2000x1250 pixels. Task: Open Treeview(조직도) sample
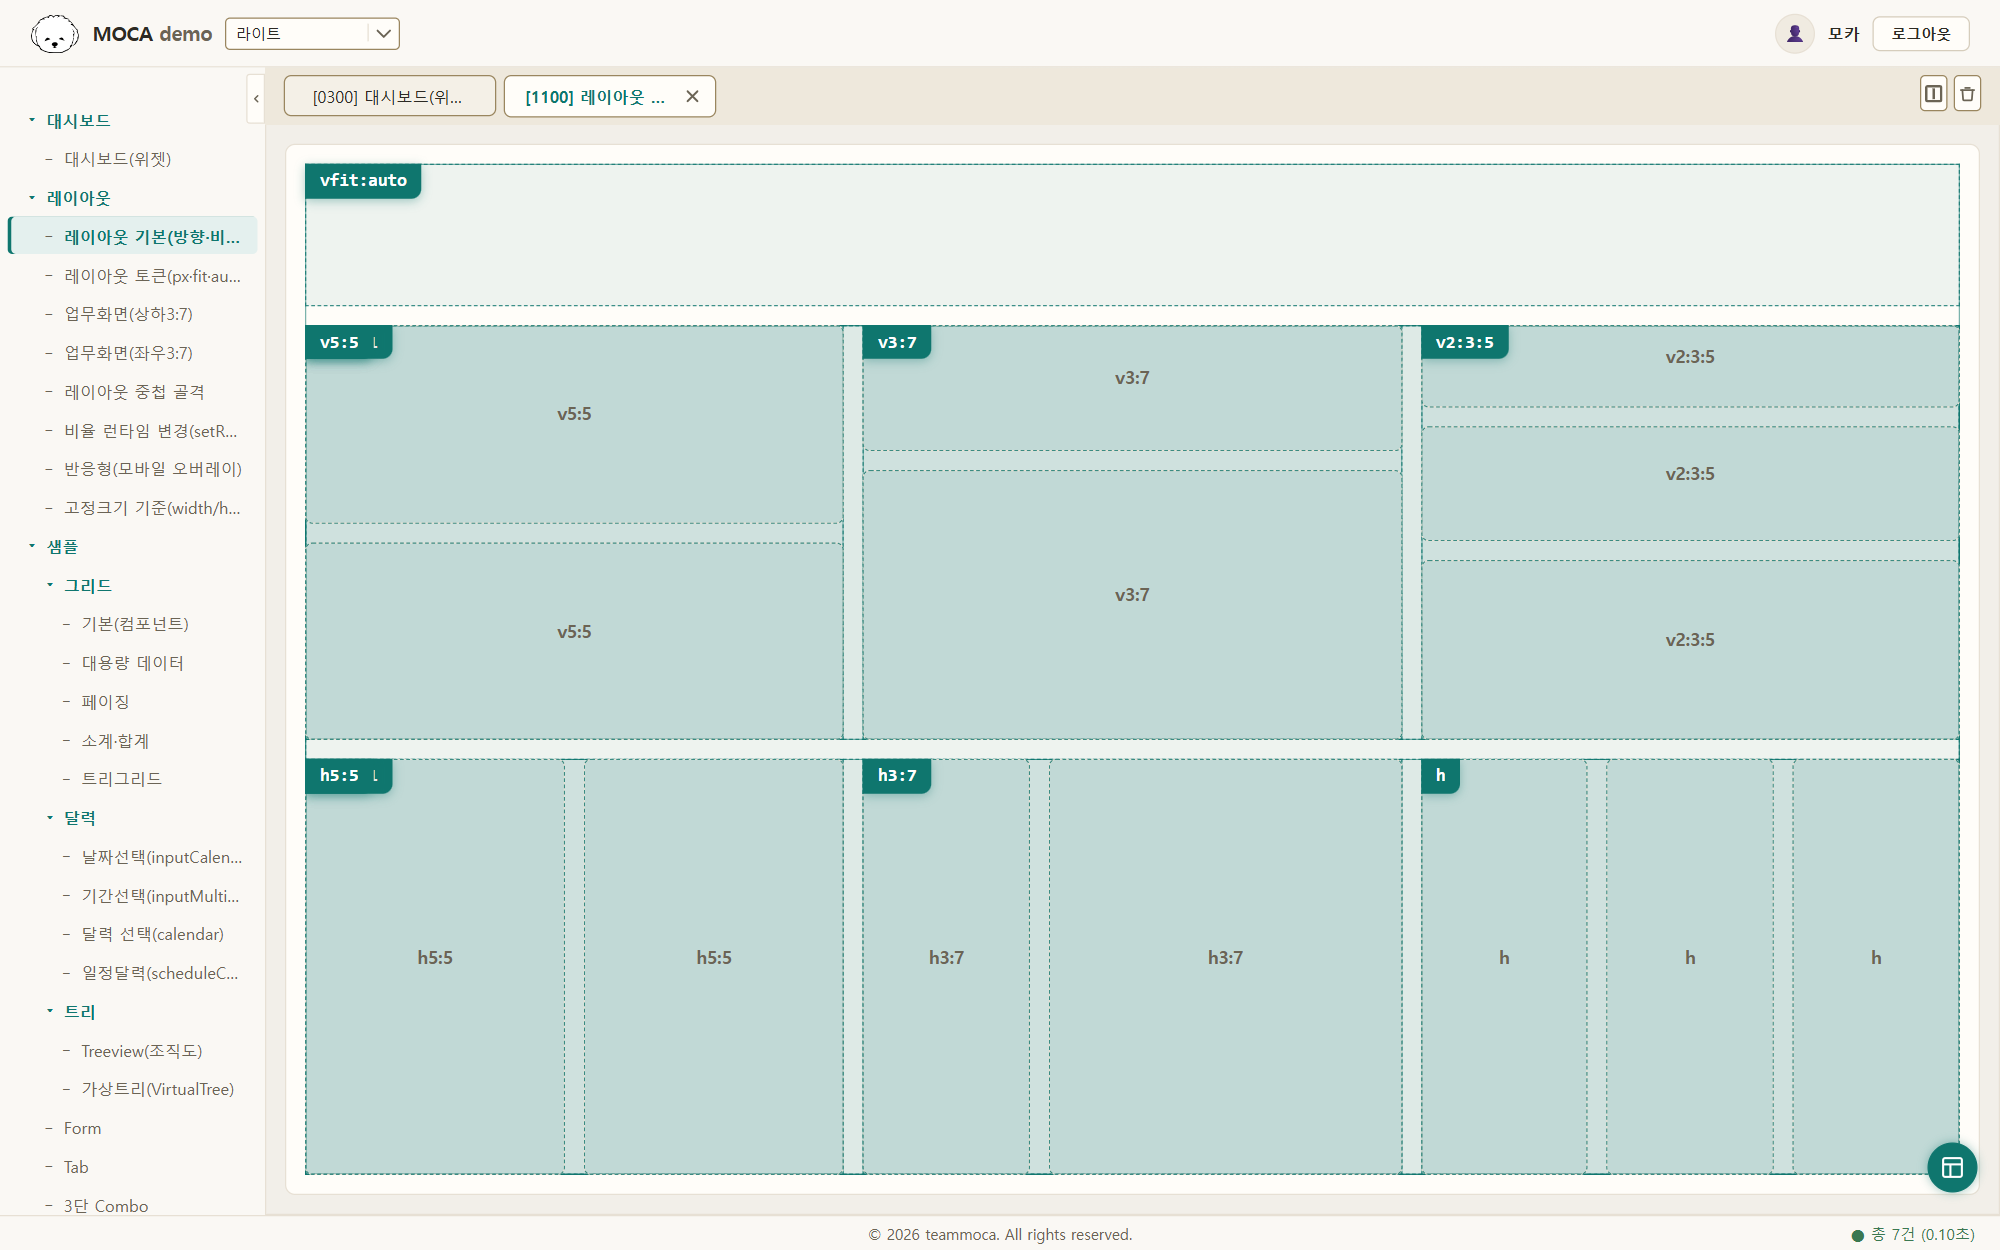click(142, 1051)
